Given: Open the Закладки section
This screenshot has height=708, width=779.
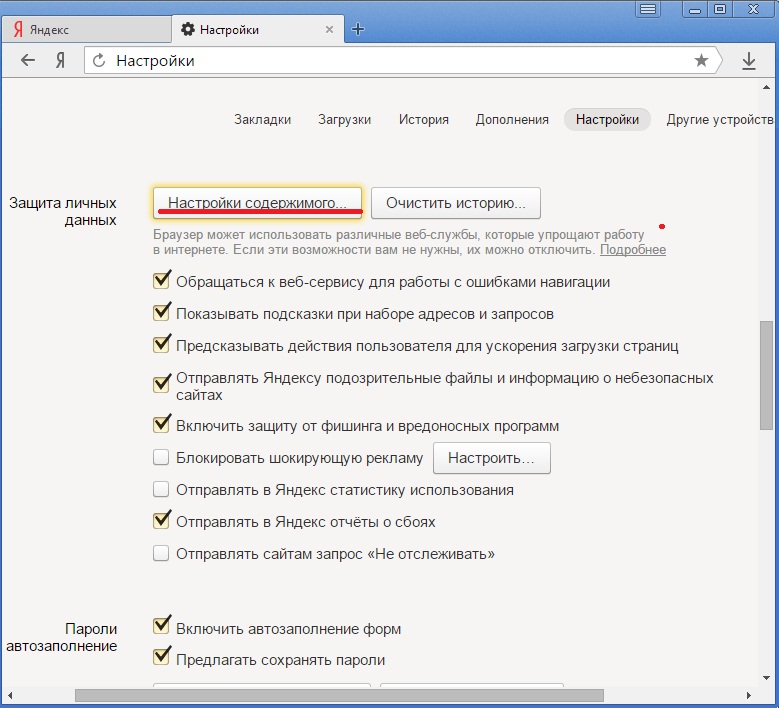Looking at the screenshot, I should point(262,120).
